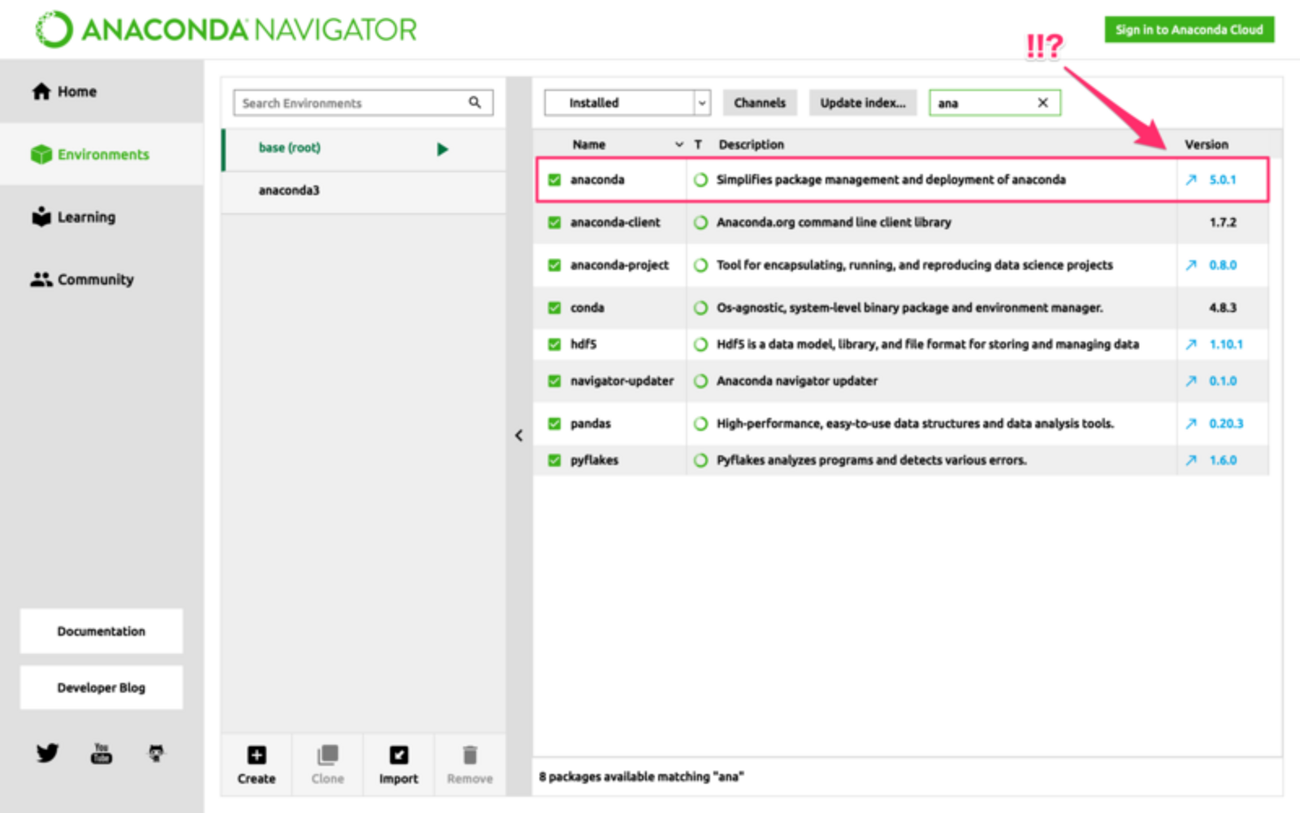The width and height of the screenshot is (1300, 813).
Task: Uncheck the pandas package checkbox
Action: [x=554, y=423]
